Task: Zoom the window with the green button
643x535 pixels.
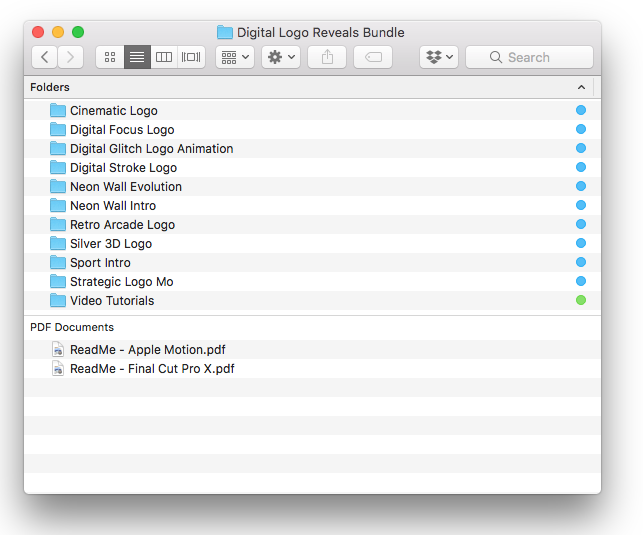Action: coord(78,32)
